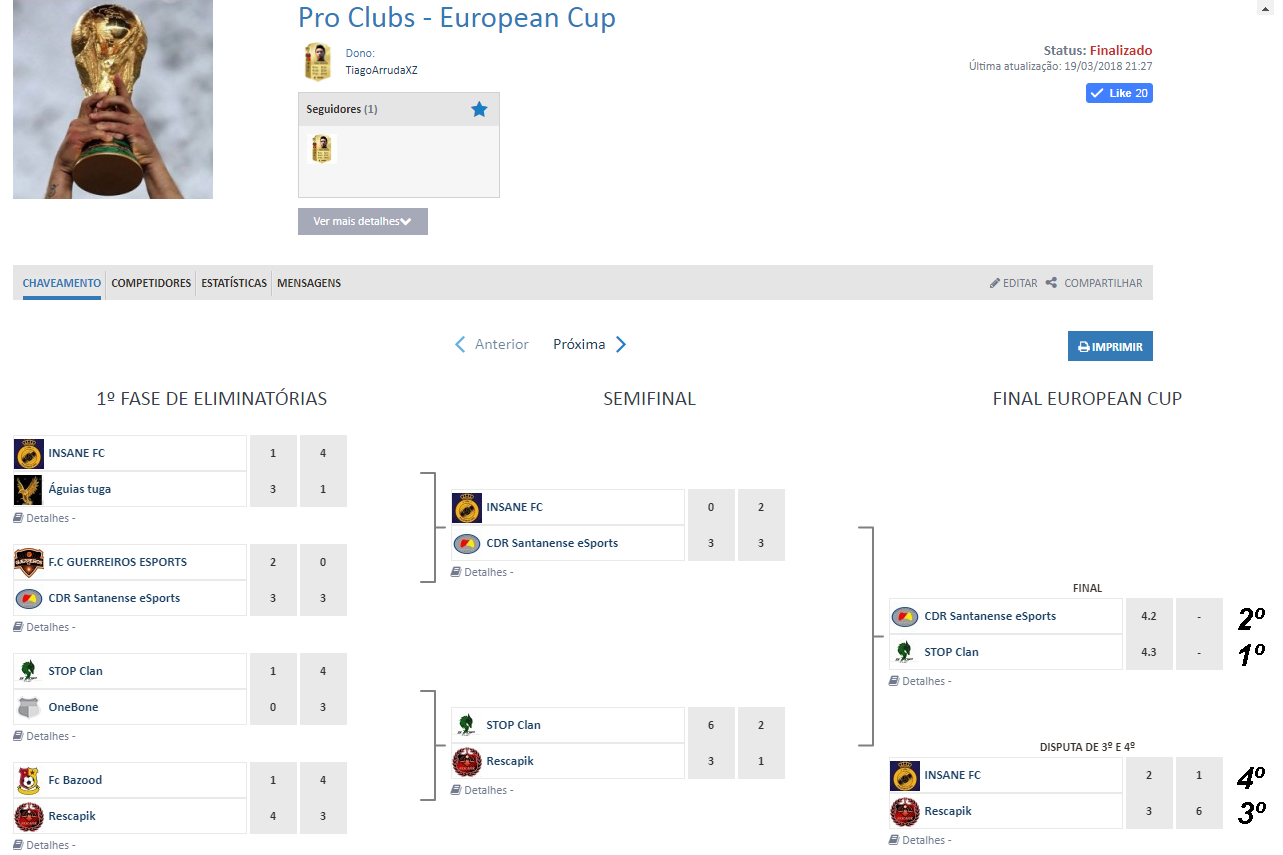Go to Próxima round with right chevron

pyautogui.click(x=620, y=344)
